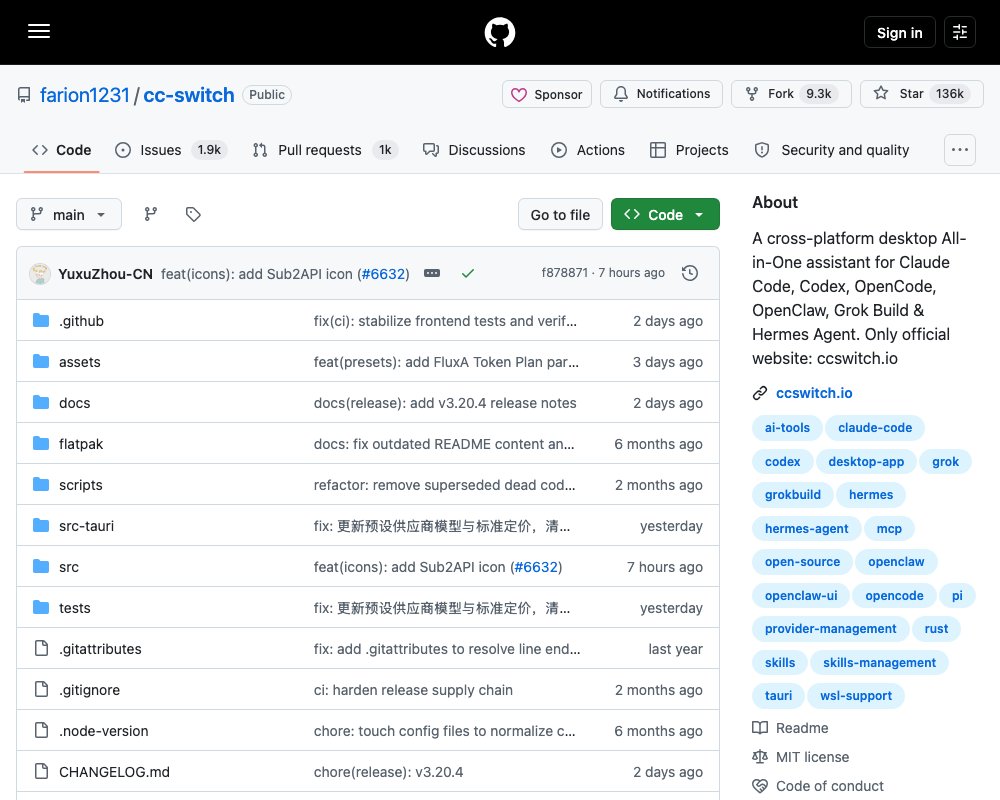Open the cc-switch repository link

pos(189,95)
